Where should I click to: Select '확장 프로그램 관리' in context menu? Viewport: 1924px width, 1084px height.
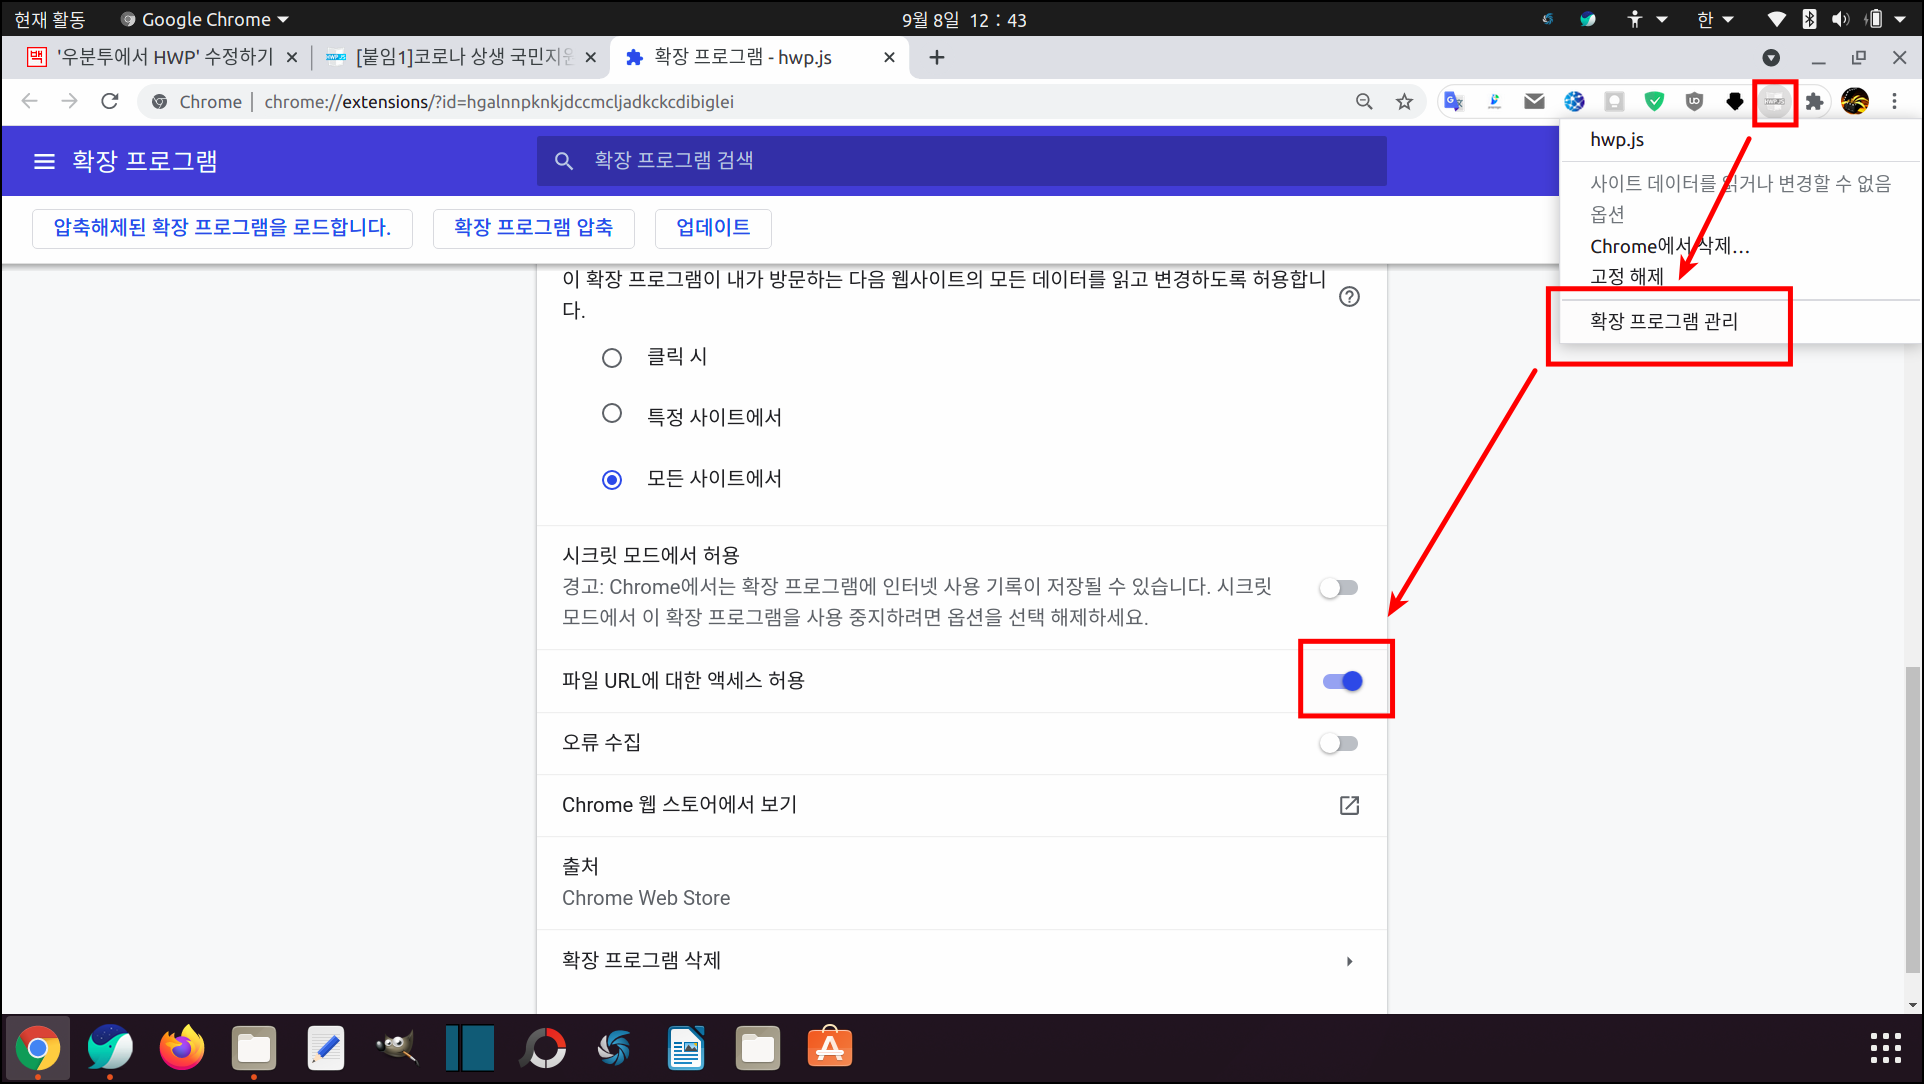click(1664, 321)
